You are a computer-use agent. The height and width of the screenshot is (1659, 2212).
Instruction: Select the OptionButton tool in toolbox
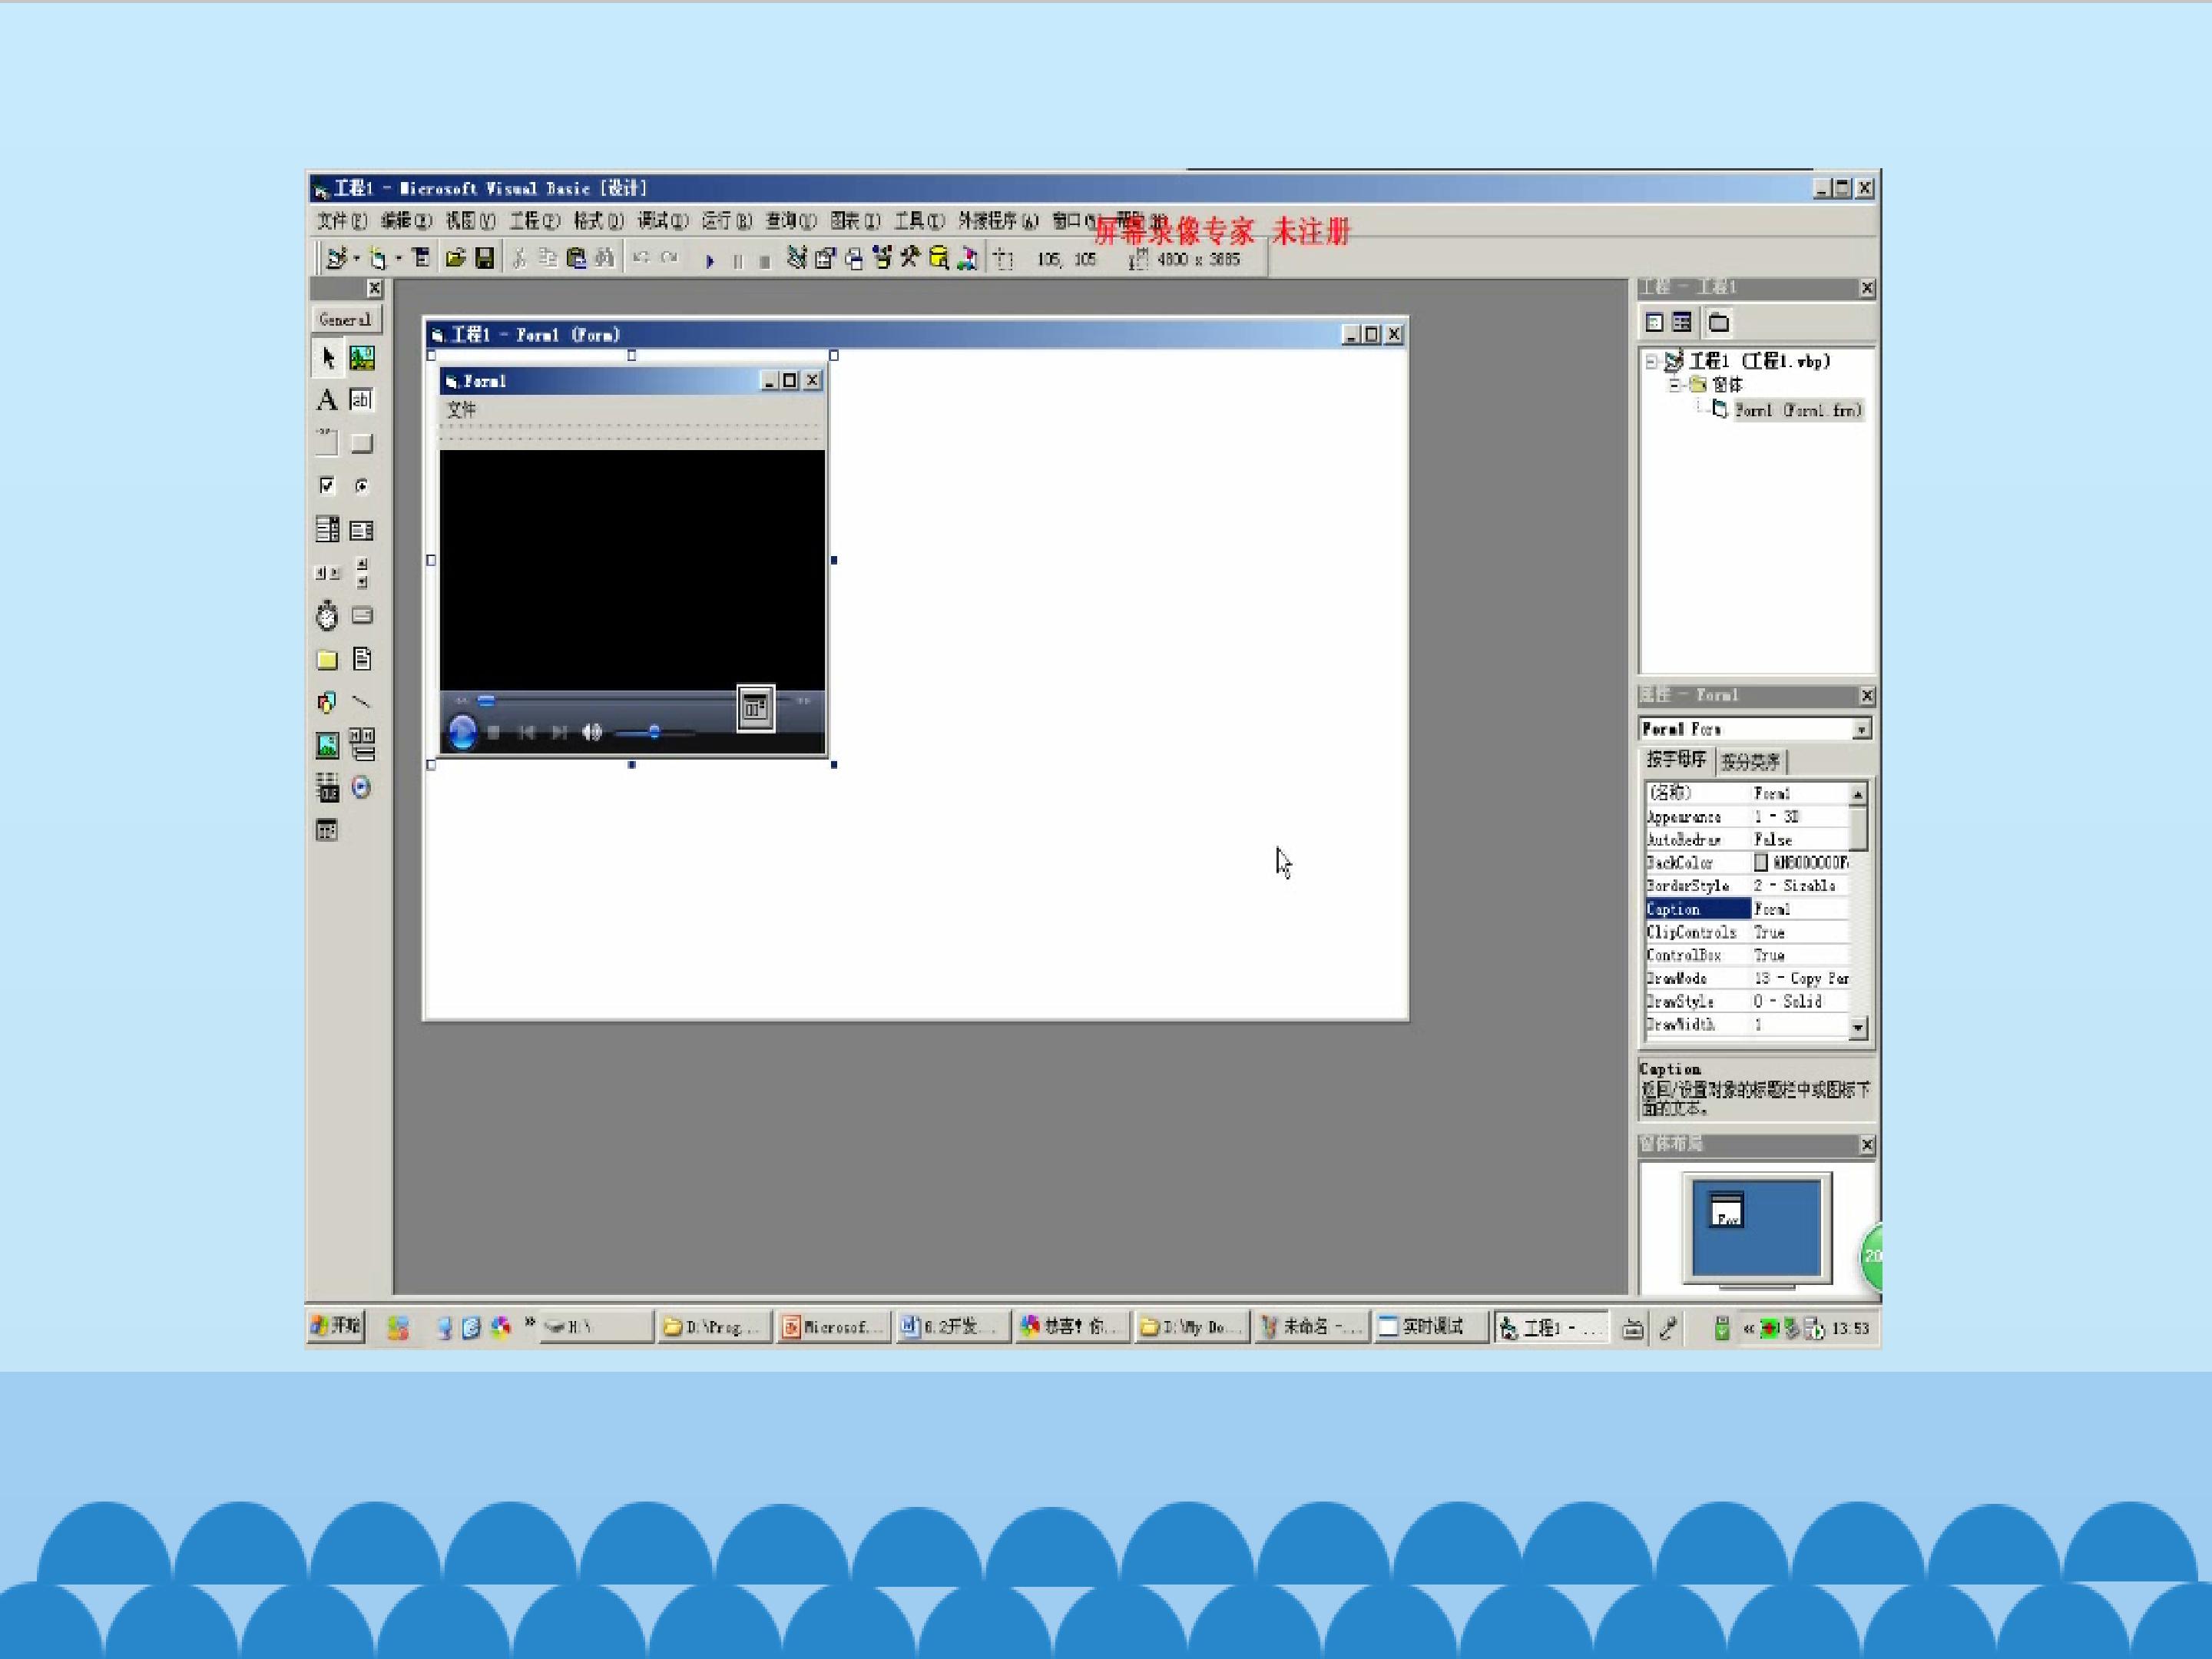362,486
